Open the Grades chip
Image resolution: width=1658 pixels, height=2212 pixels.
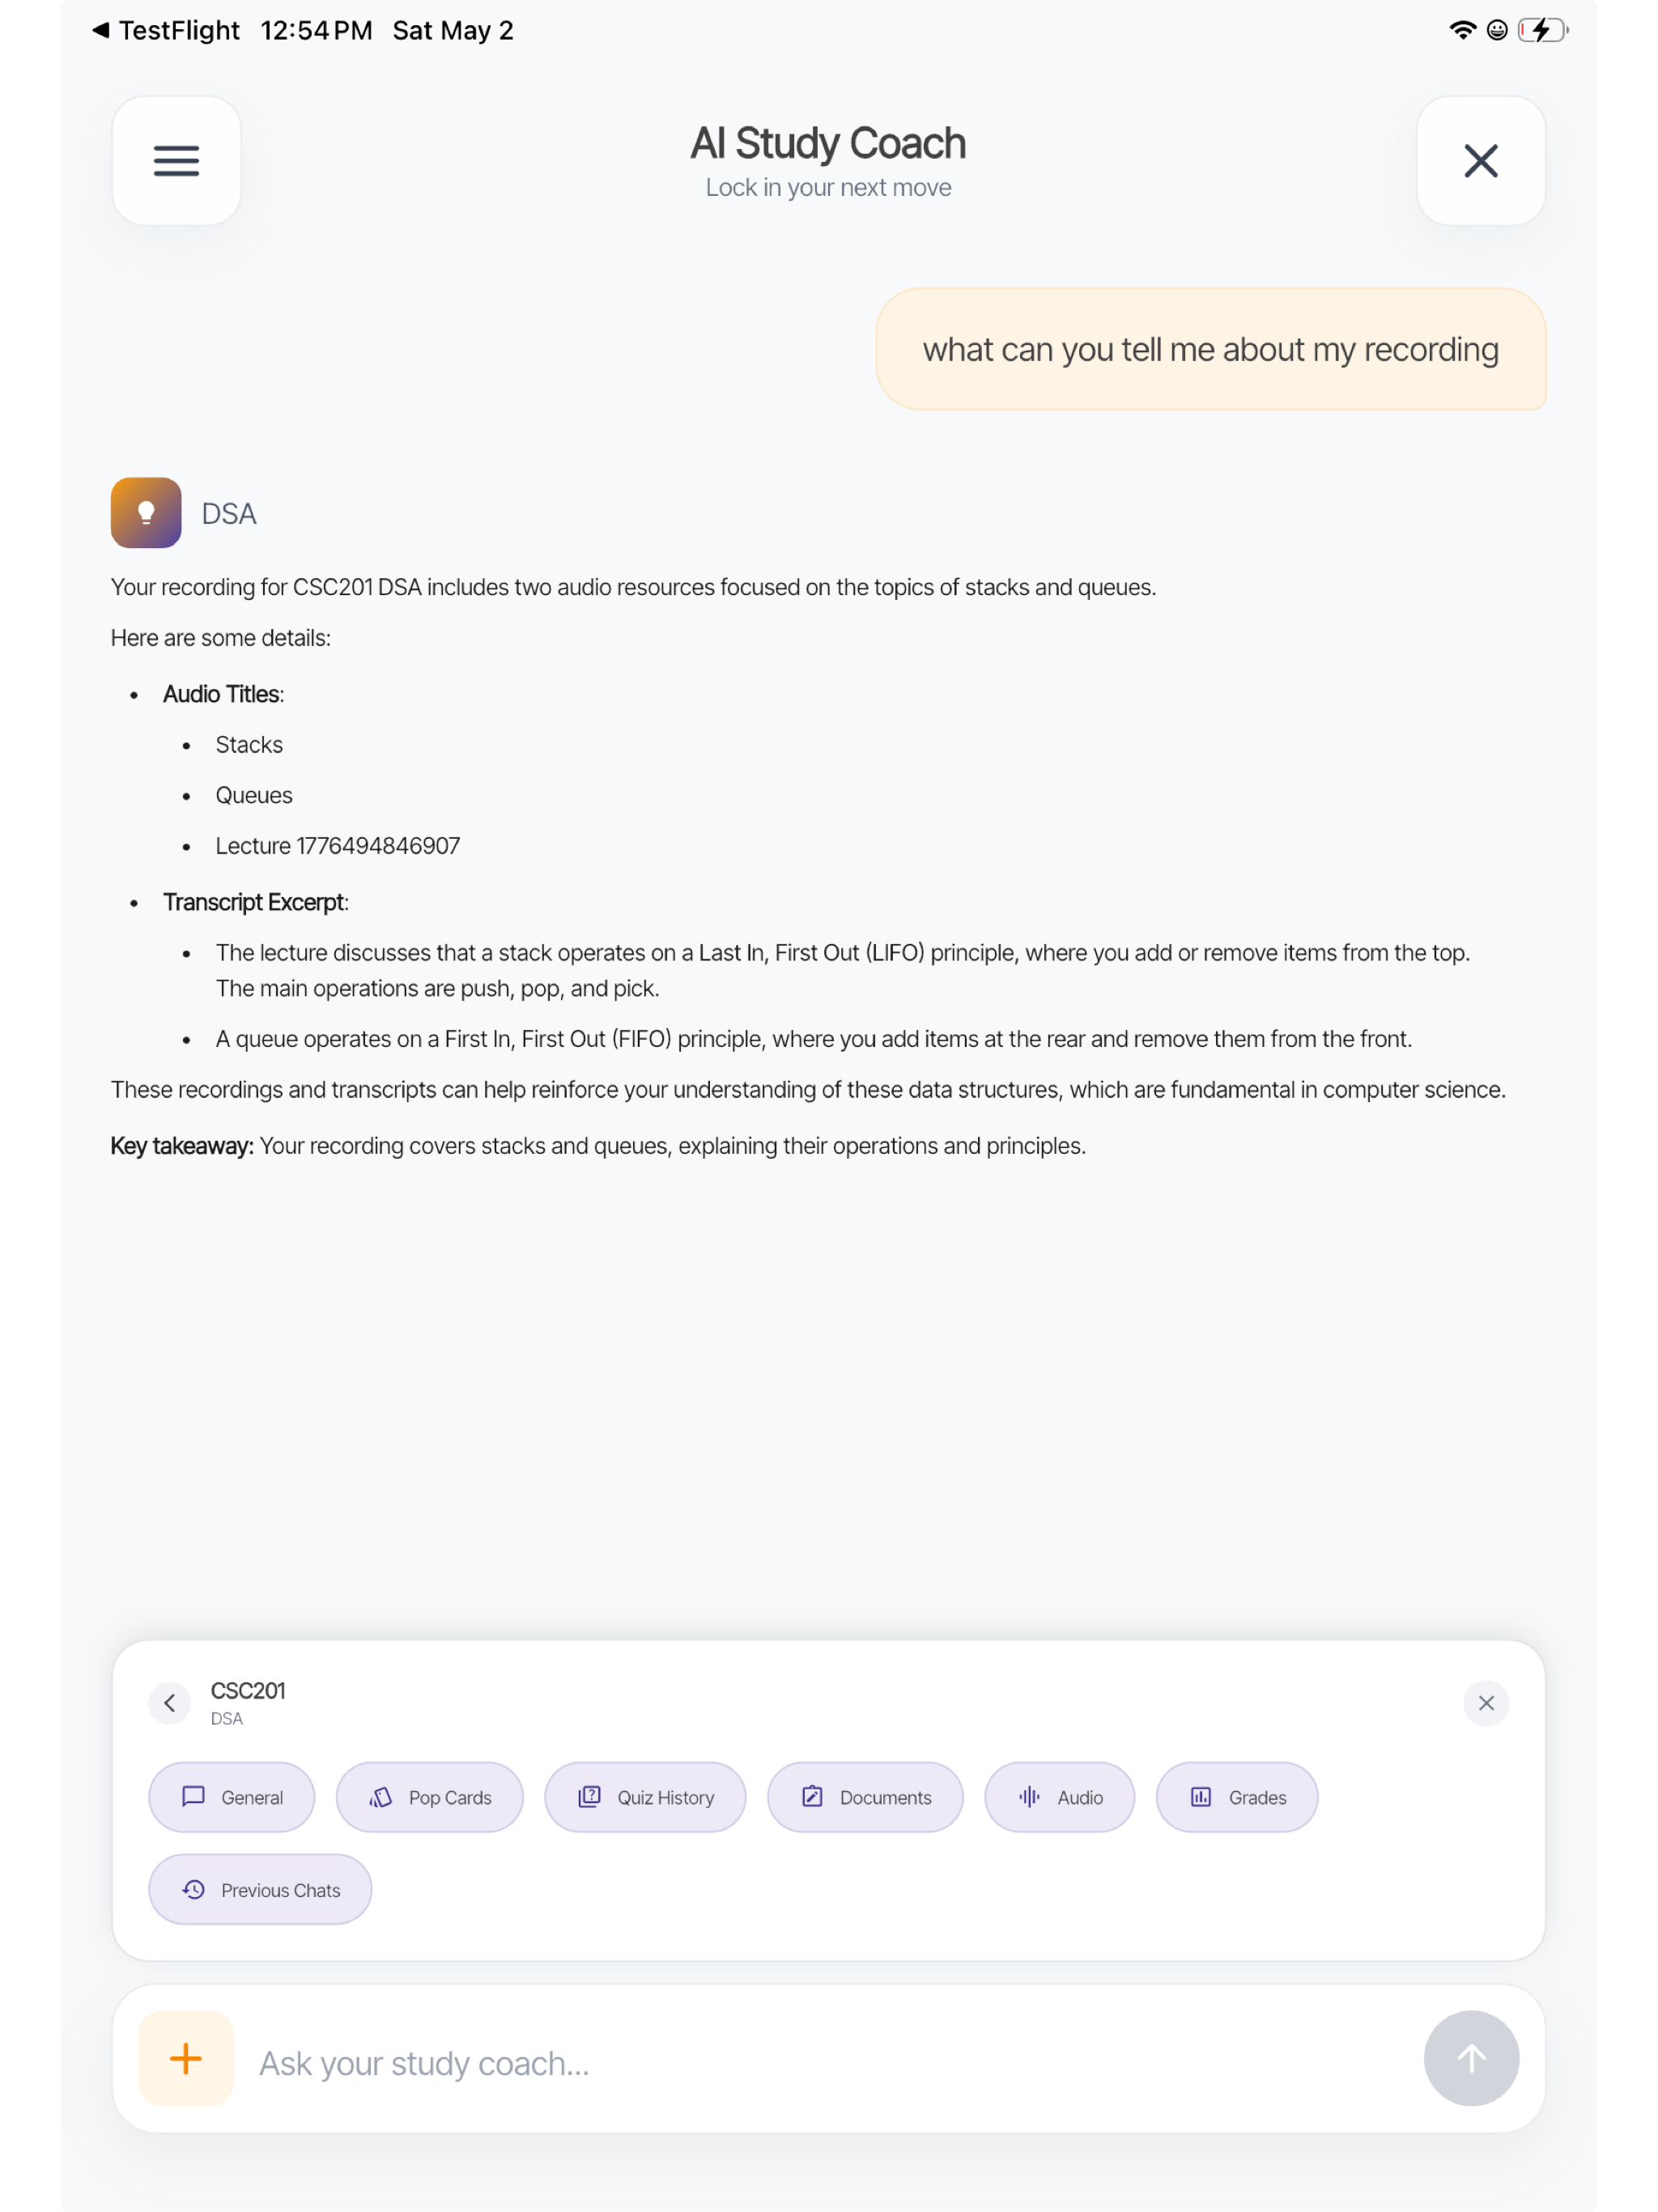tap(1237, 1797)
